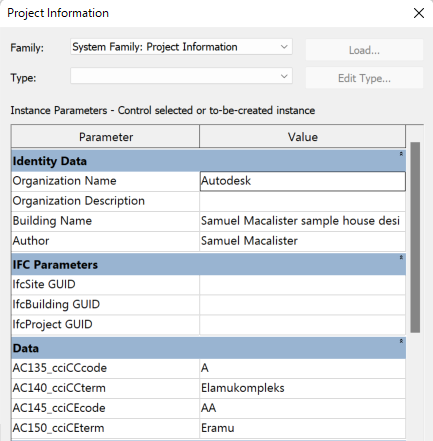Select the IfcSite GUID value cell
This screenshot has height=441, width=433.
(x=303, y=285)
